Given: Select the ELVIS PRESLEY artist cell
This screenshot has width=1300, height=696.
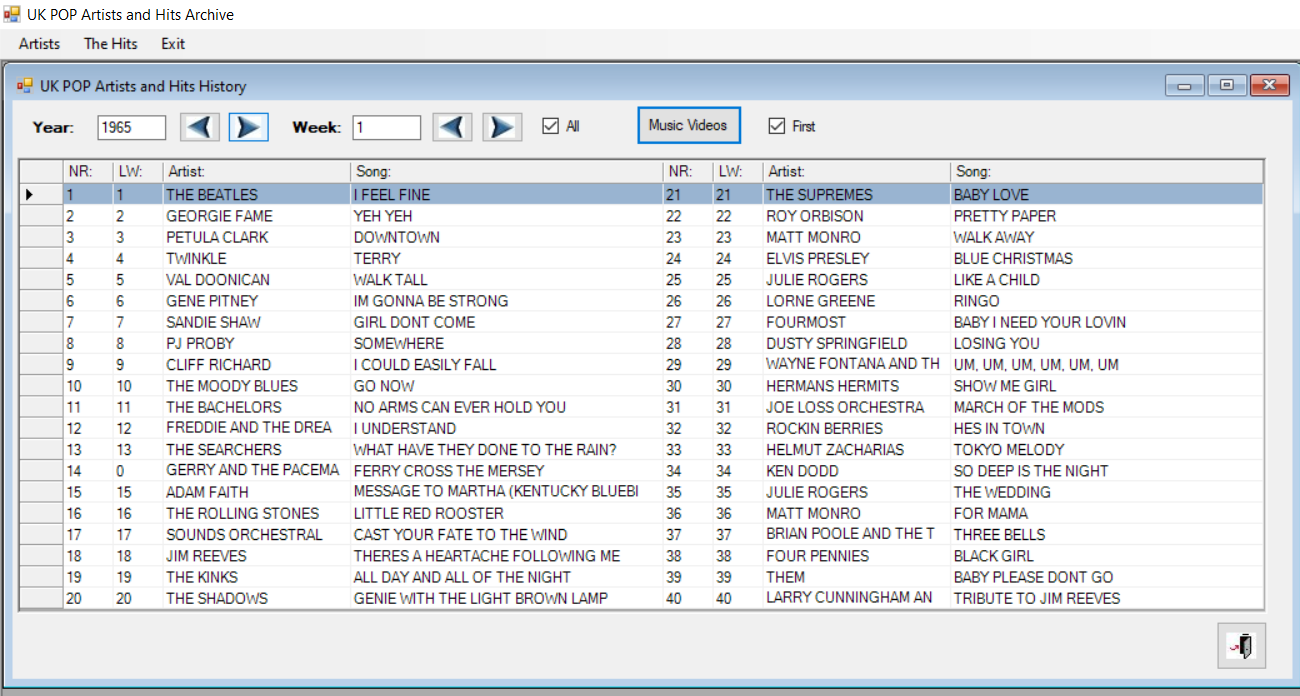Looking at the screenshot, I should coord(857,258).
